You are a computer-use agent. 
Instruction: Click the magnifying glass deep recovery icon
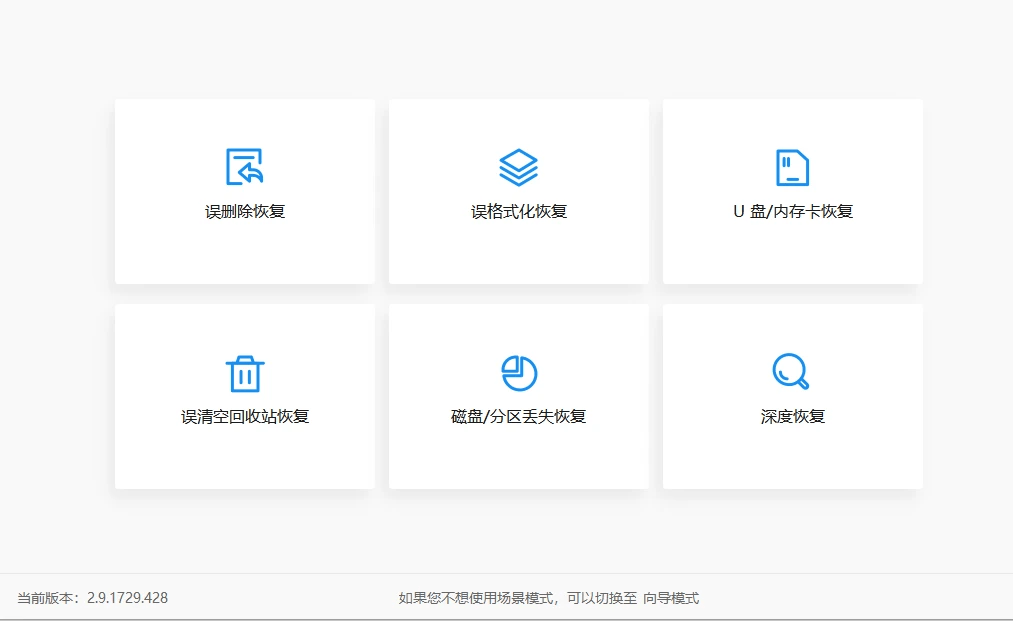click(x=791, y=372)
